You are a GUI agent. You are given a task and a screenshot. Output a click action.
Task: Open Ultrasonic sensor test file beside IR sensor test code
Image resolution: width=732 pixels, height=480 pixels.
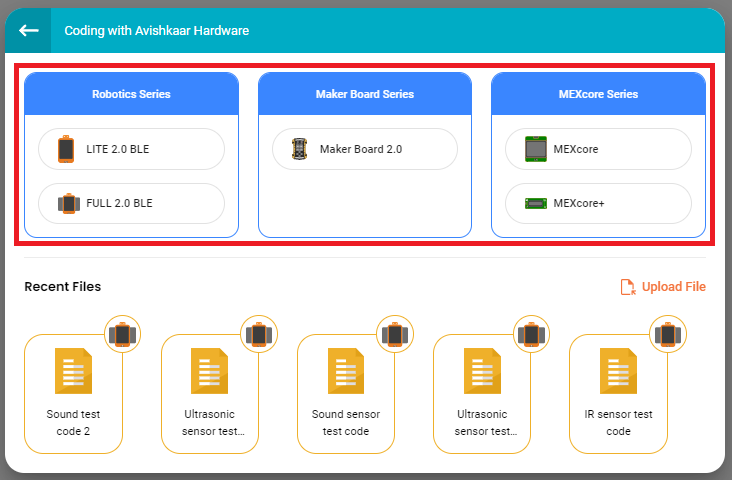[x=482, y=394]
